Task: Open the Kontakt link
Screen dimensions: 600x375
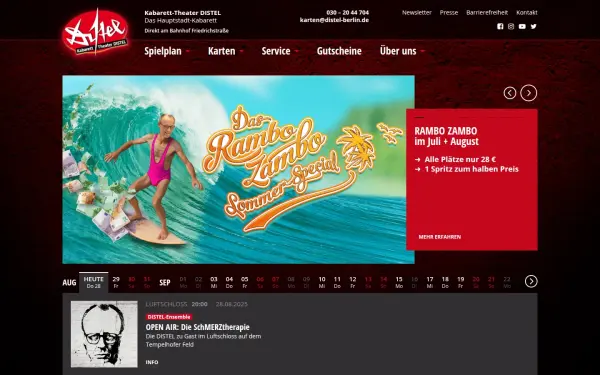Action: (x=527, y=13)
